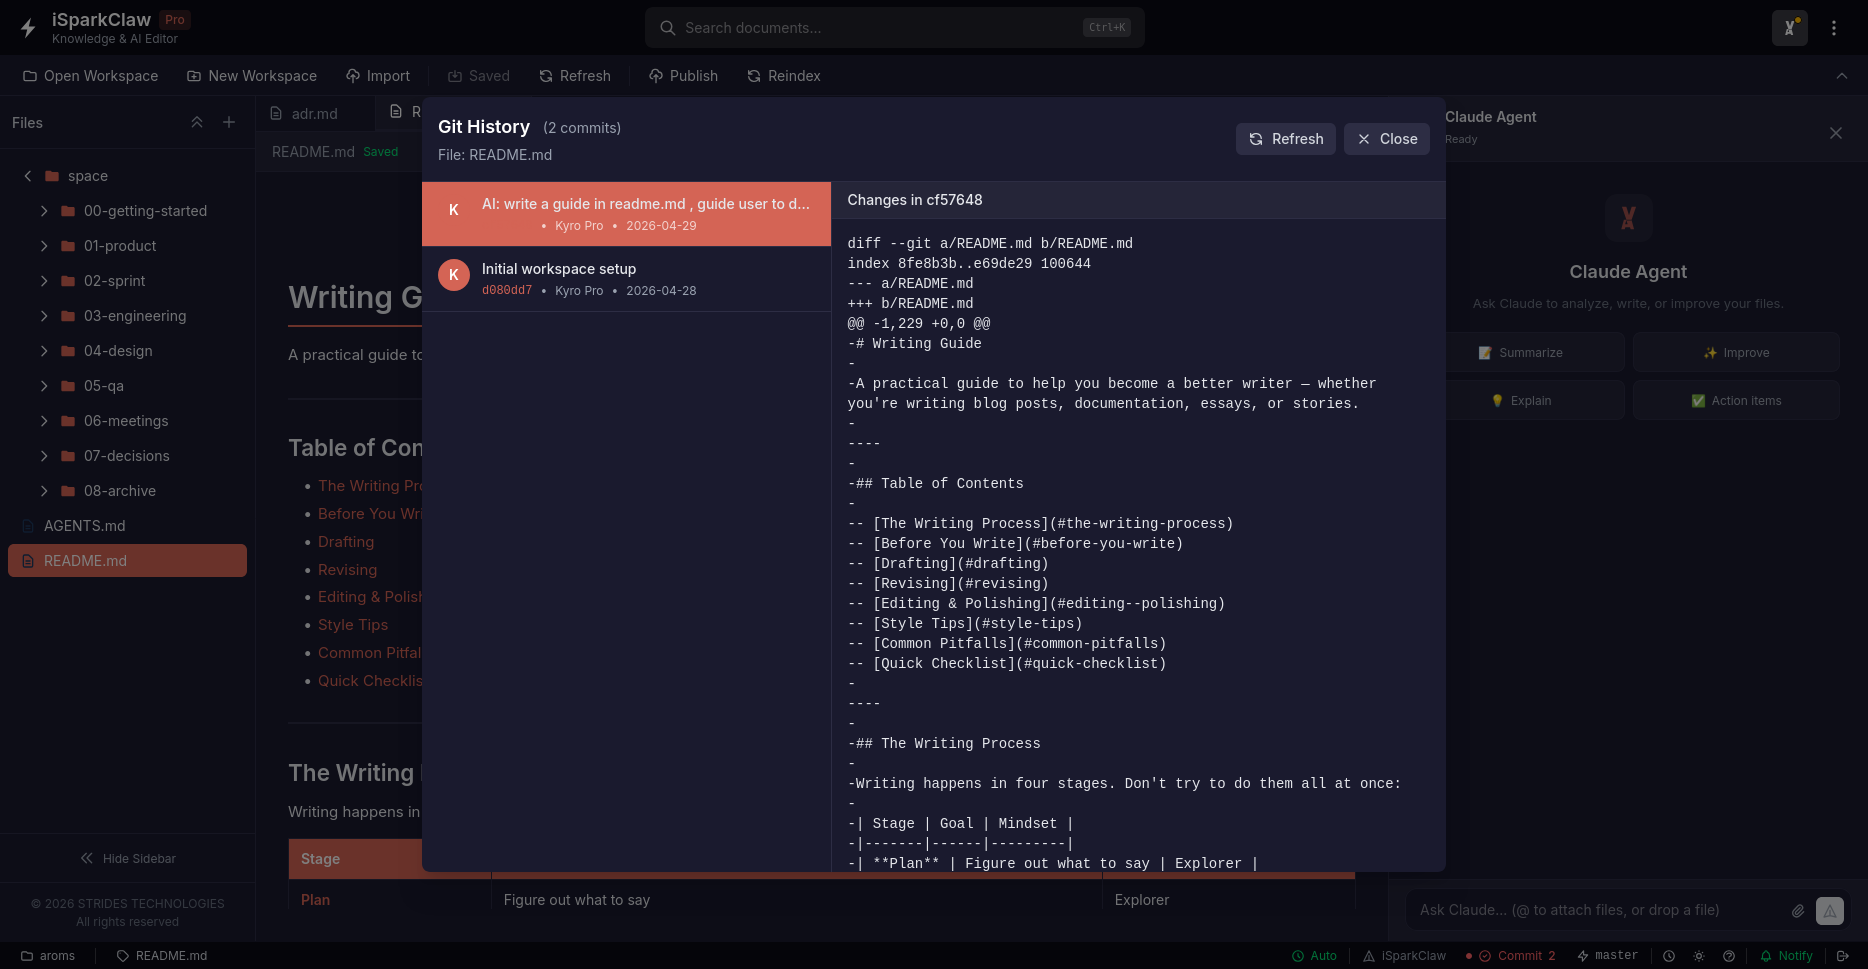Open the Drafting table of contents link
Viewport: 1868px width, 969px height.
pos(346,542)
